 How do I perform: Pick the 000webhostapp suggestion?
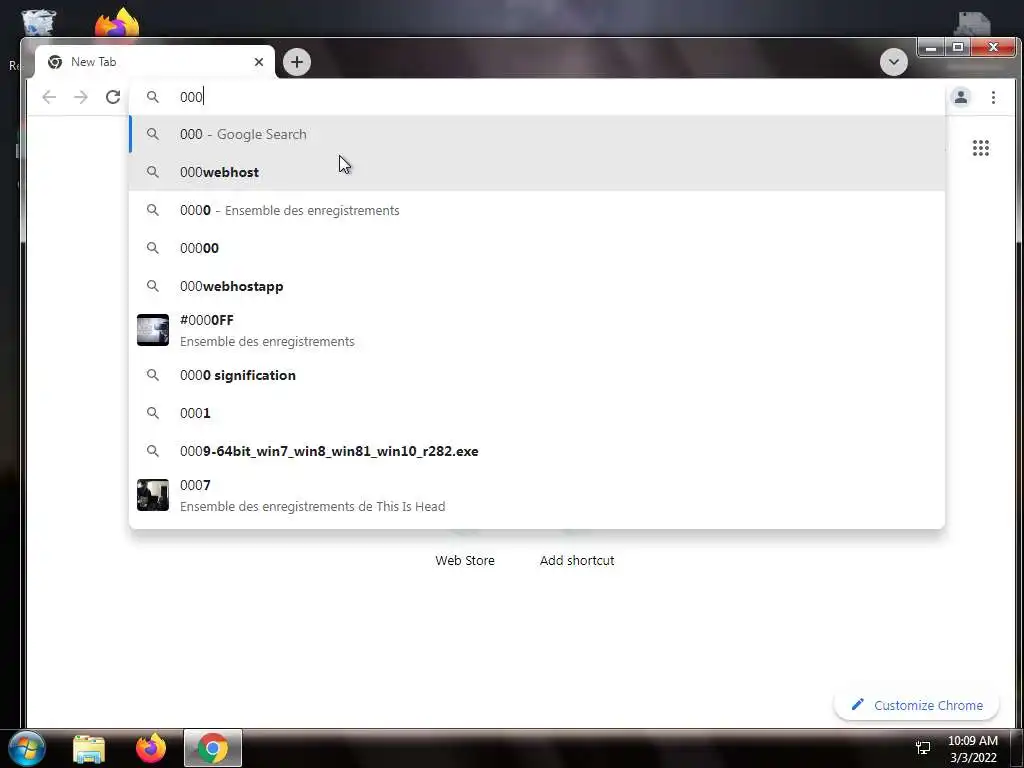tap(537, 286)
